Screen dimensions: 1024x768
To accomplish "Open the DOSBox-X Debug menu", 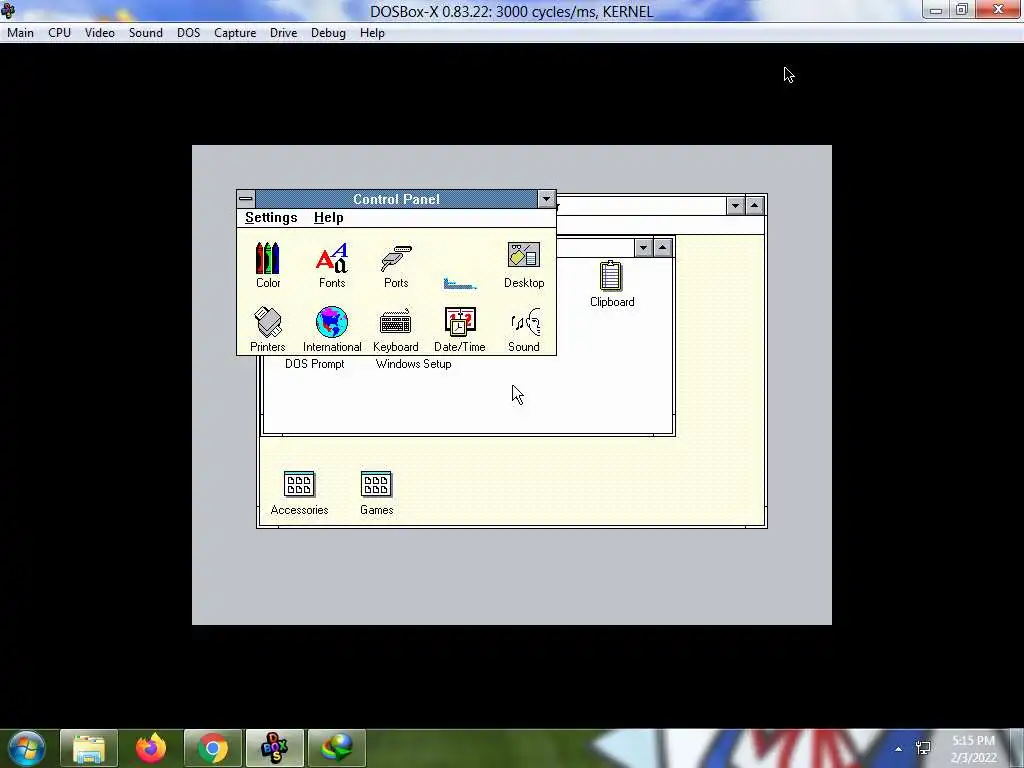I will tap(328, 33).
